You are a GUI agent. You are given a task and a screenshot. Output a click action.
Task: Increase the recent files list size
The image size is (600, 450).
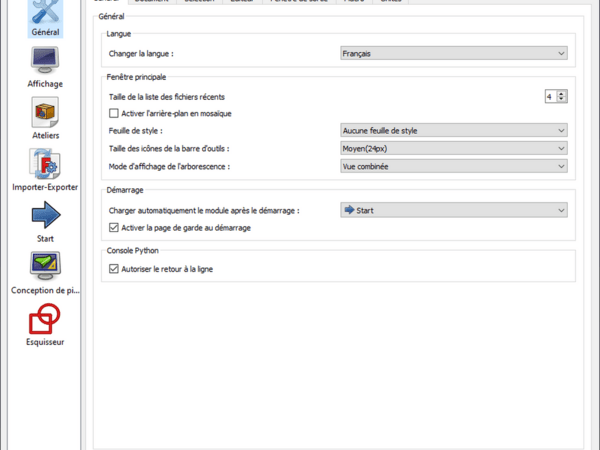563,93
